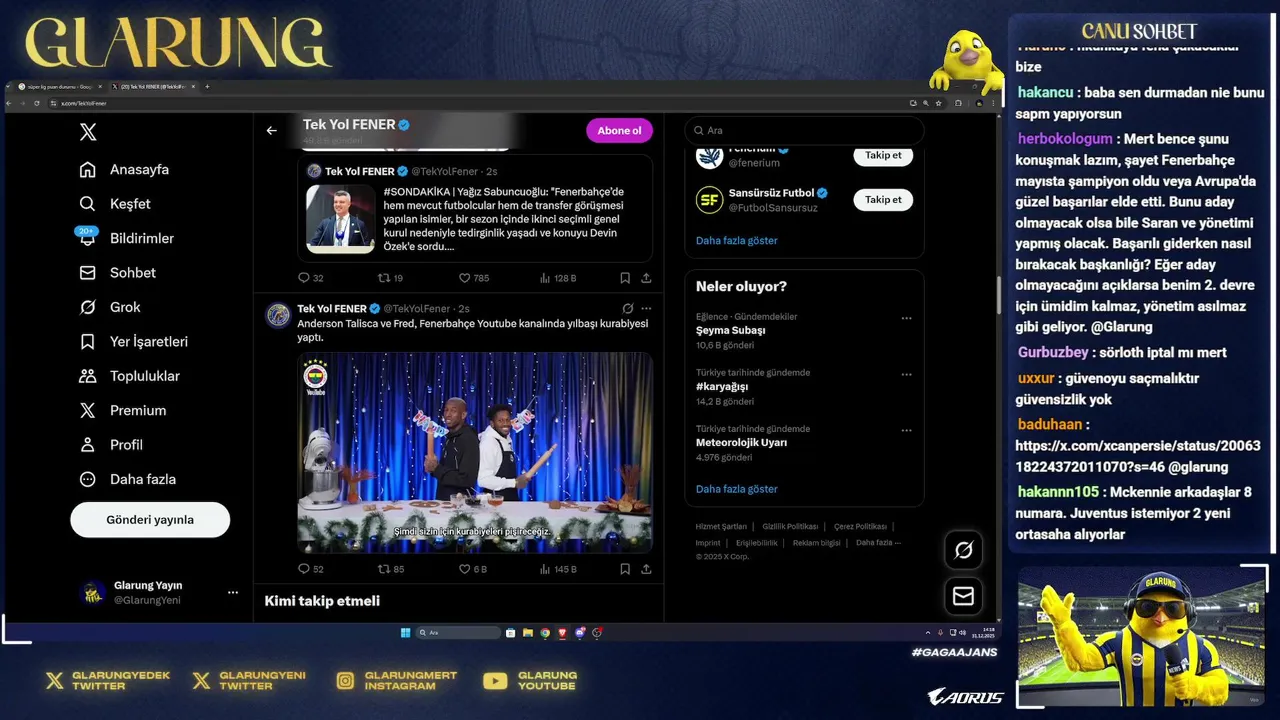Open Premium in the sidebar
The width and height of the screenshot is (1280, 720).
pos(122,410)
